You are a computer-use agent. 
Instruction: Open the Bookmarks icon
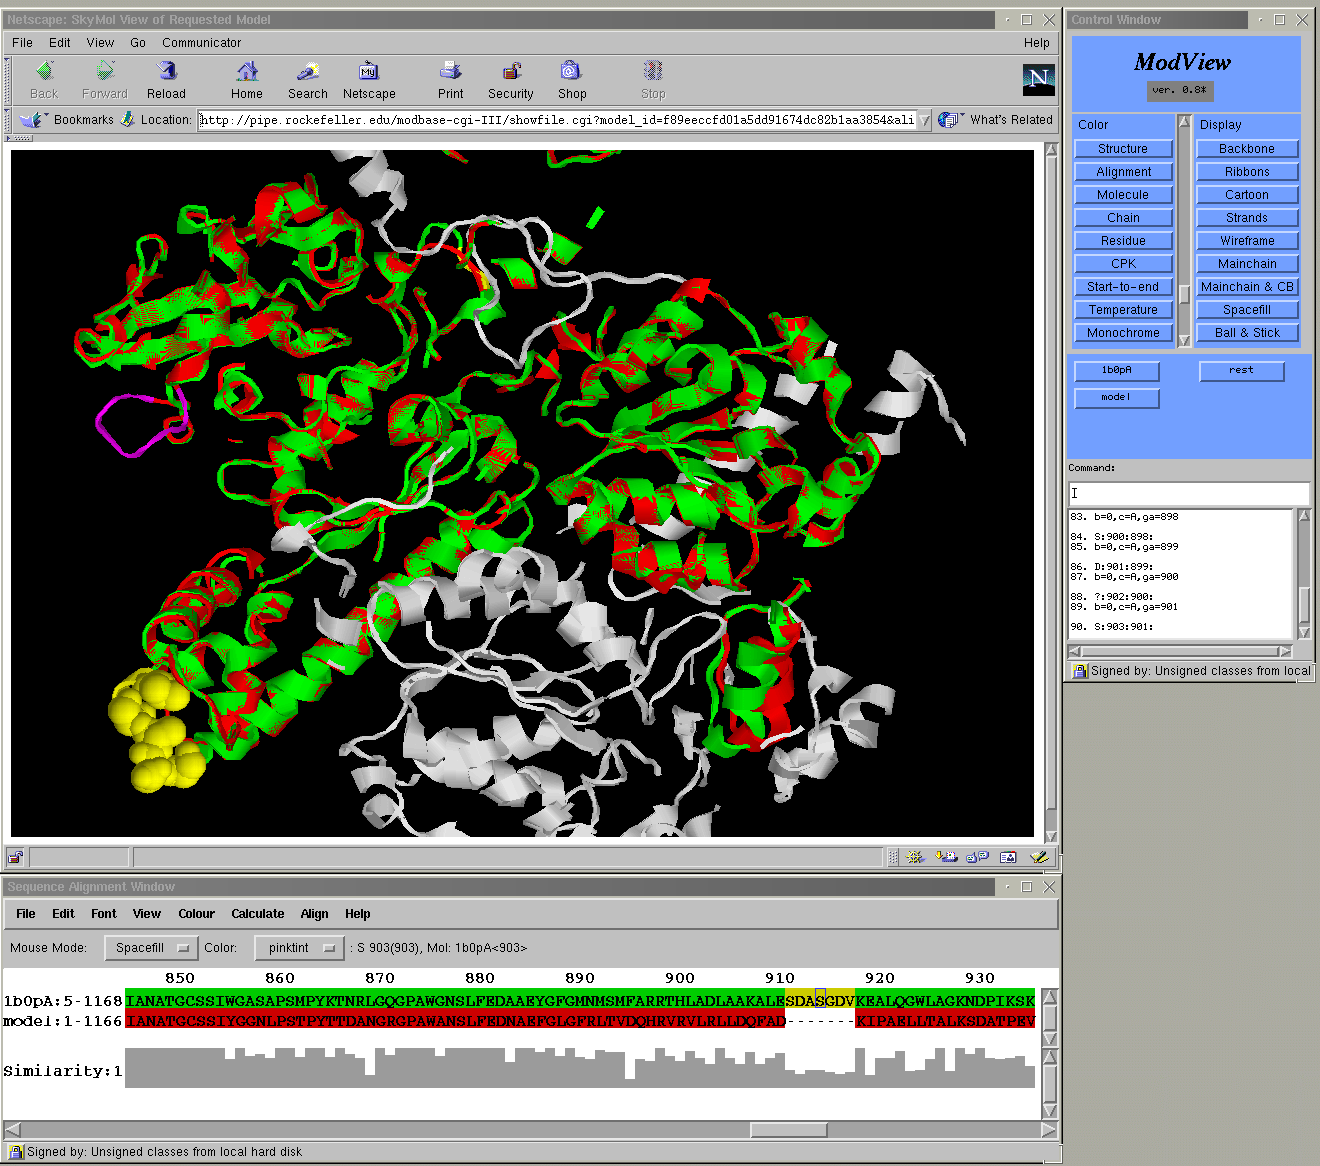click(x=32, y=120)
